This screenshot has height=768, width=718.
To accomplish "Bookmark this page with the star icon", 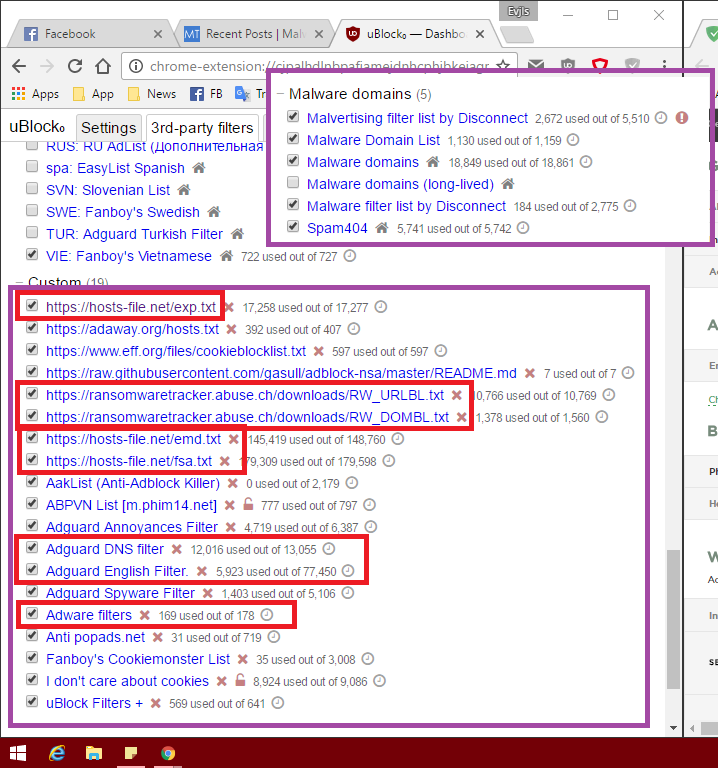I will click(503, 65).
